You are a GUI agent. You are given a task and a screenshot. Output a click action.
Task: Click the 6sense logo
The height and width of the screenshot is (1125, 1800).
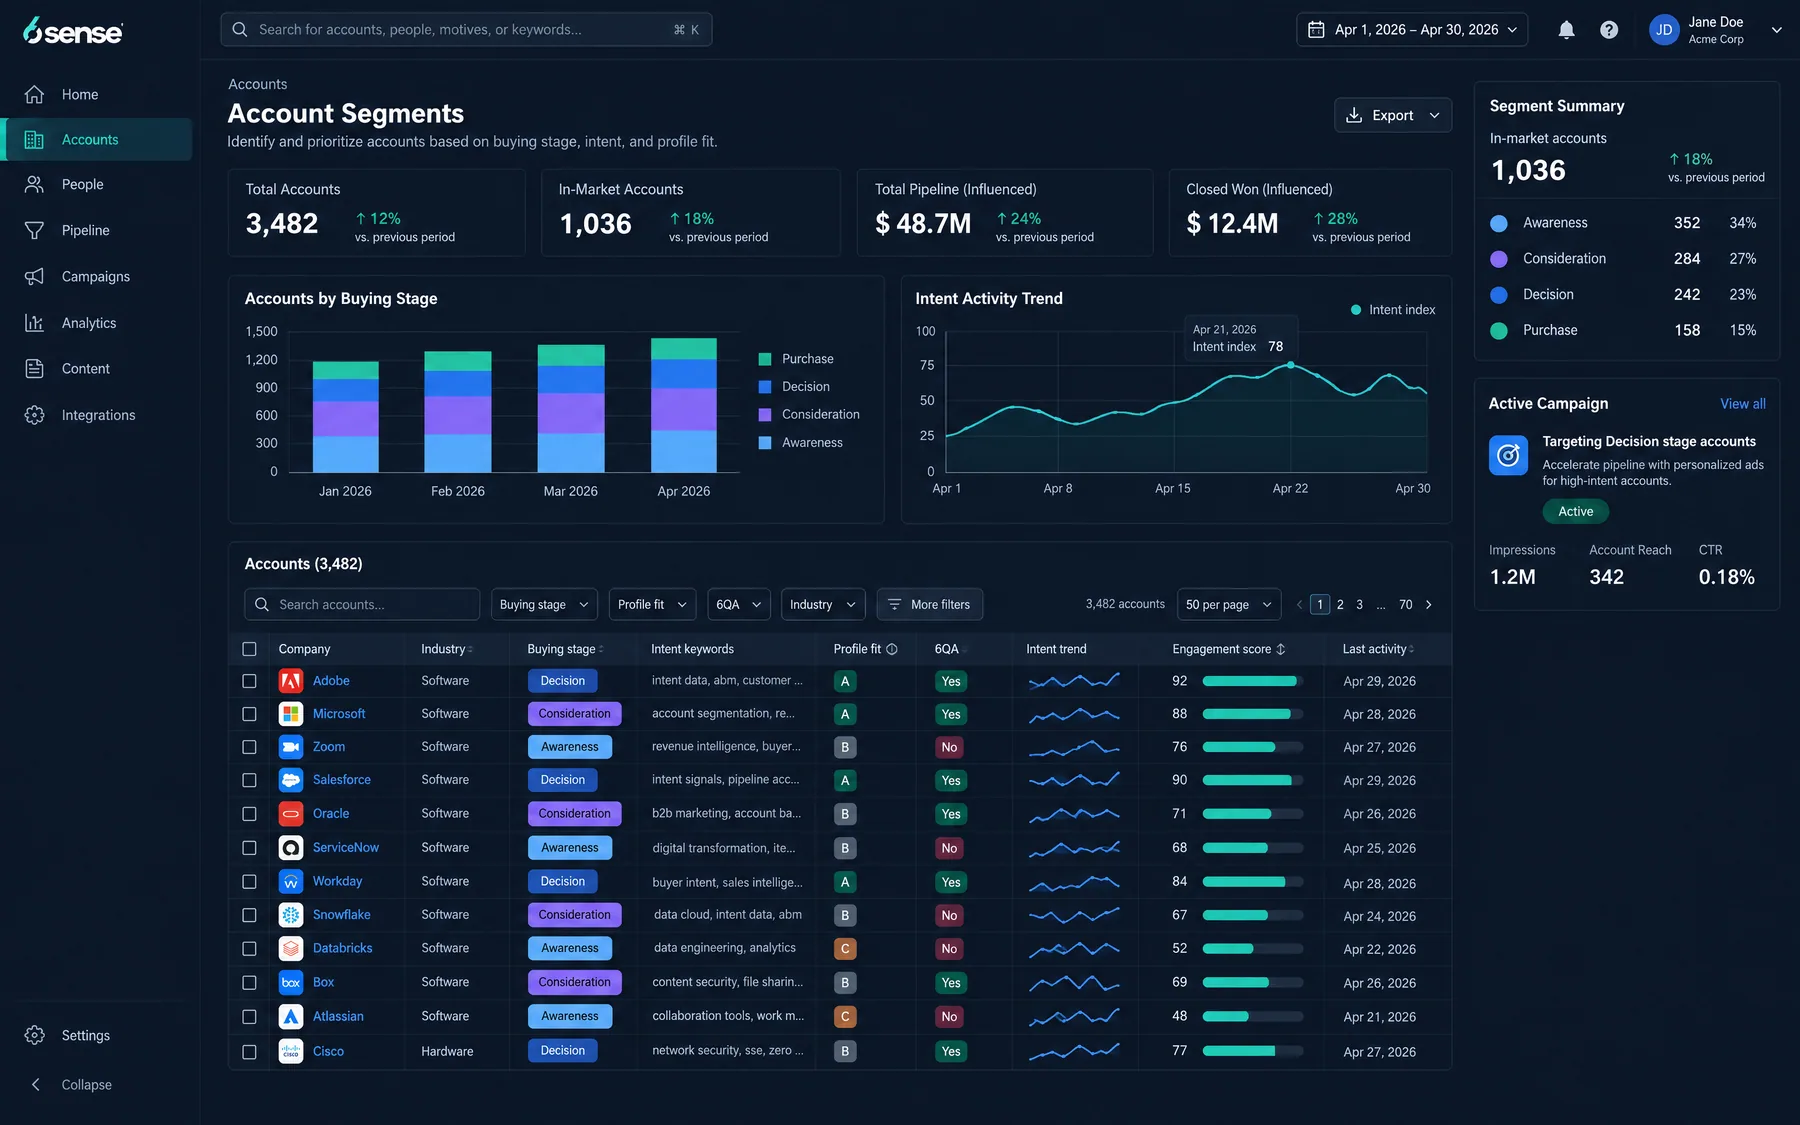tap(73, 31)
